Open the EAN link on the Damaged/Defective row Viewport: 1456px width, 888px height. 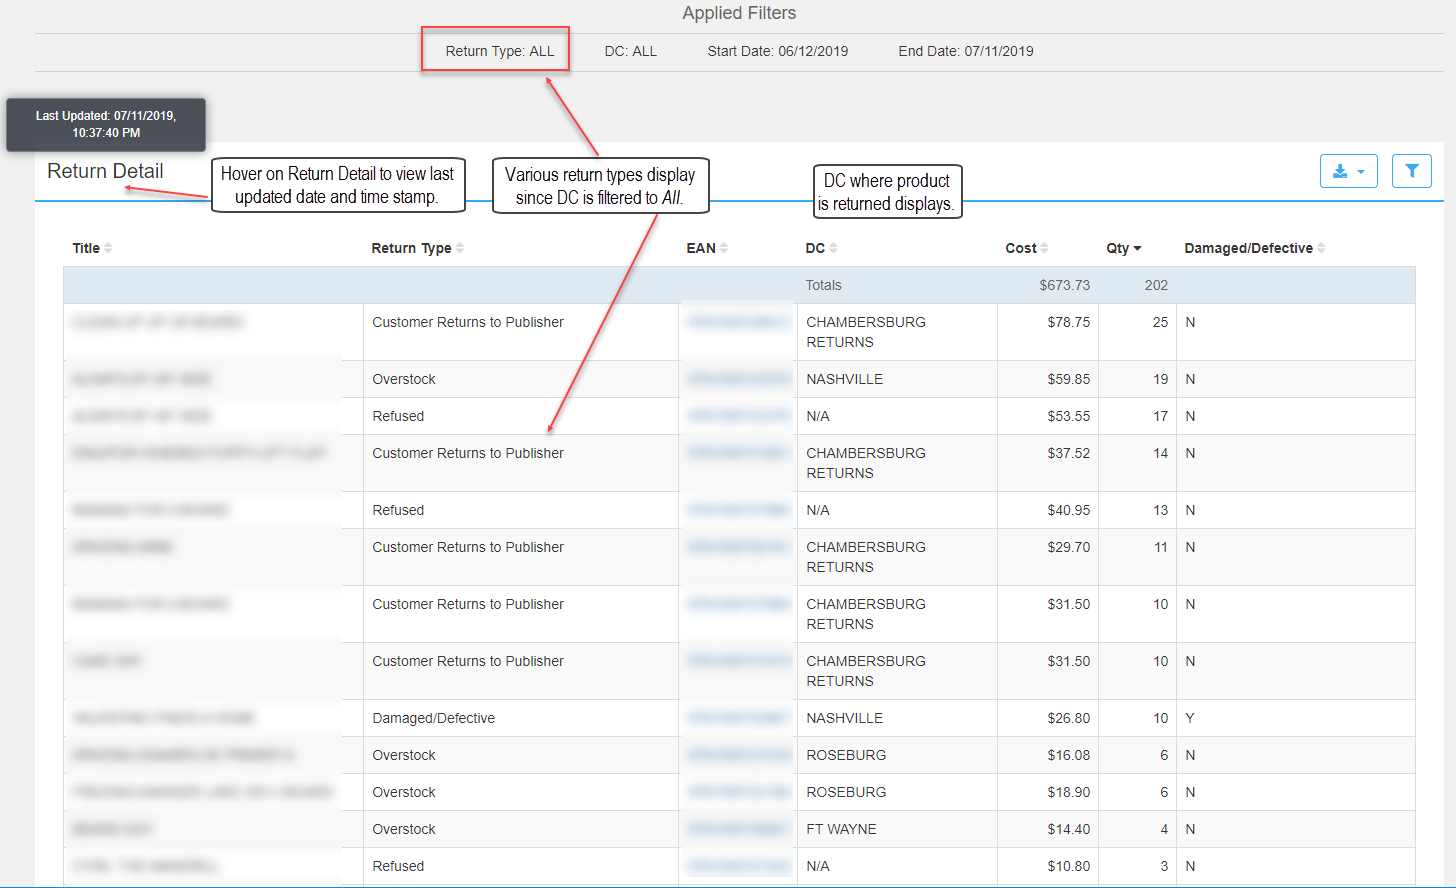click(737, 717)
